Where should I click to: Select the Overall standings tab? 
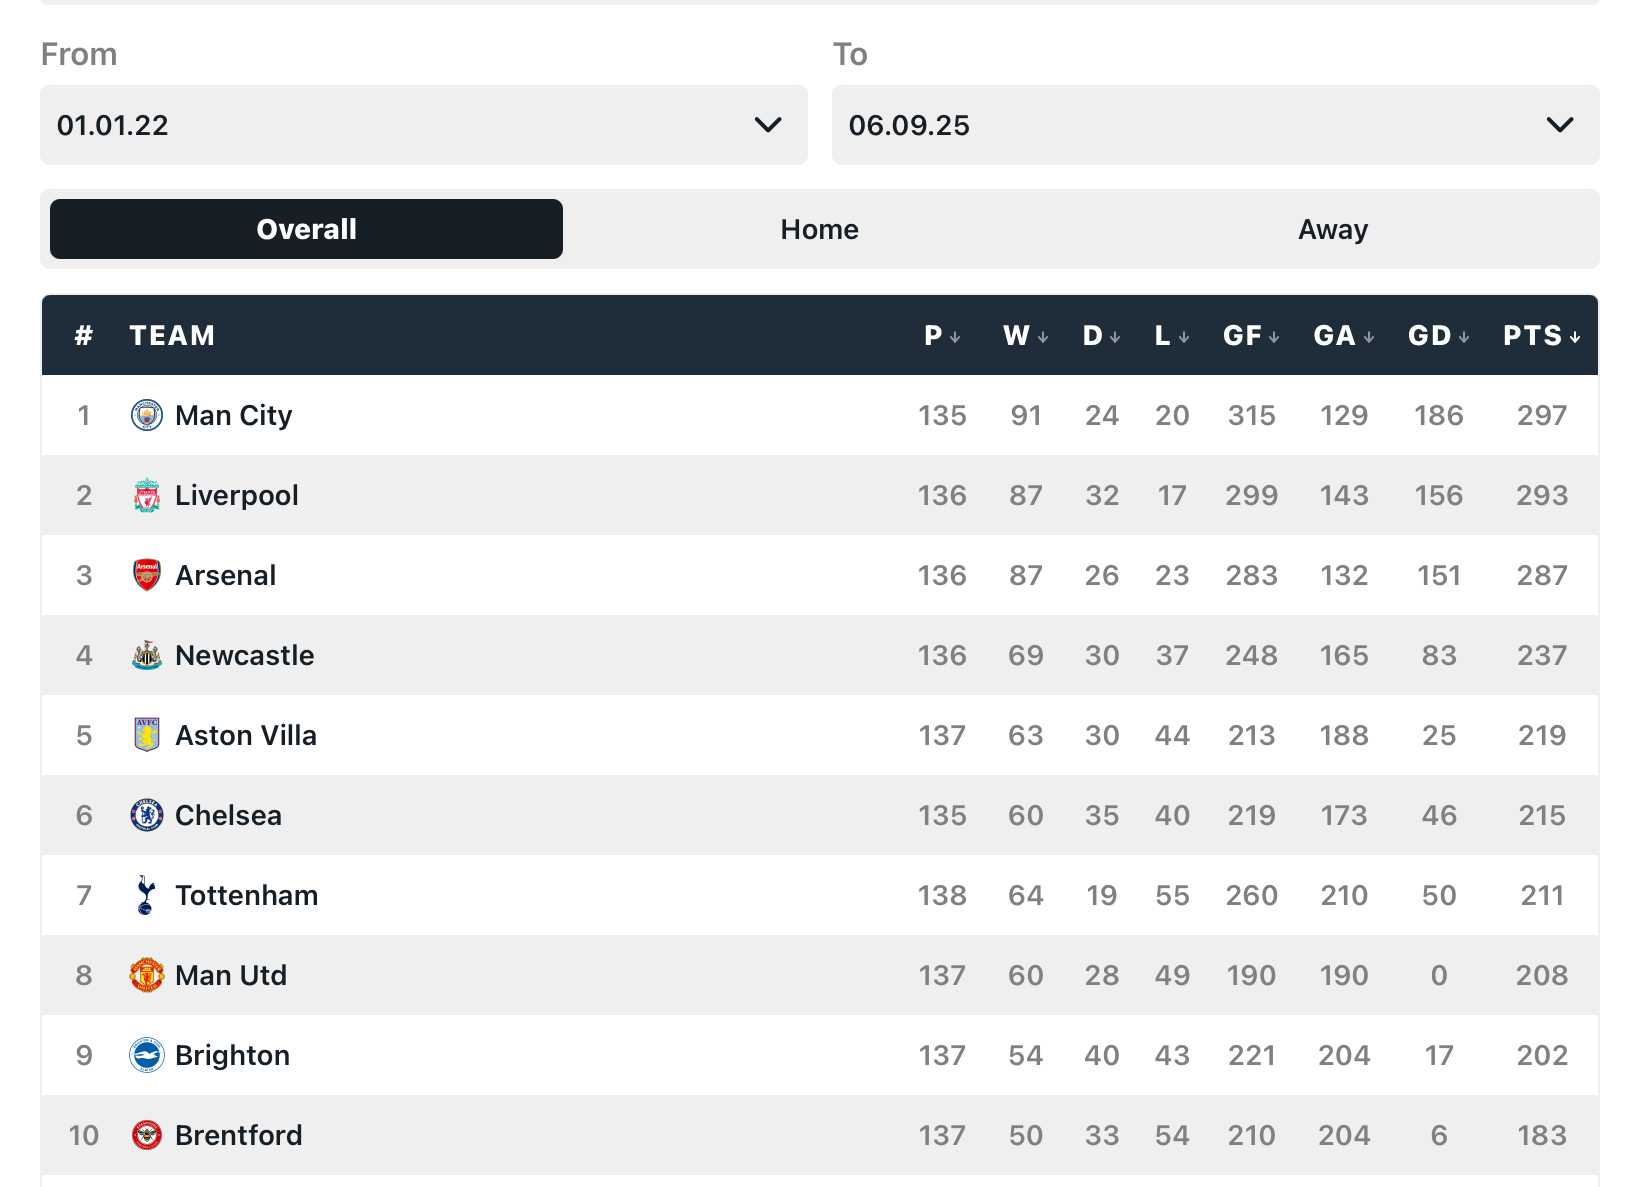tap(306, 229)
